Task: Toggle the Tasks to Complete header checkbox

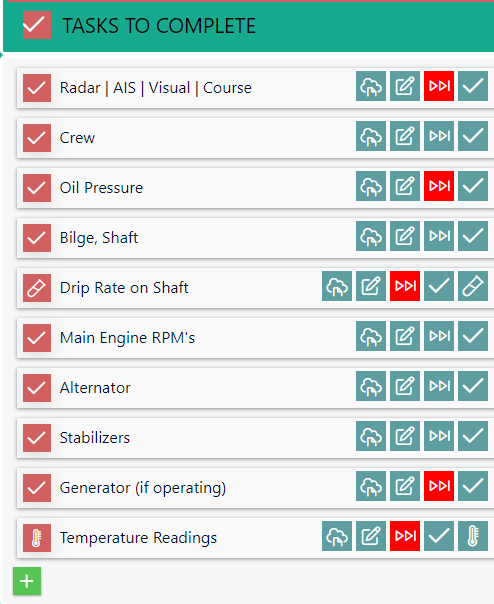Action: (x=37, y=25)
